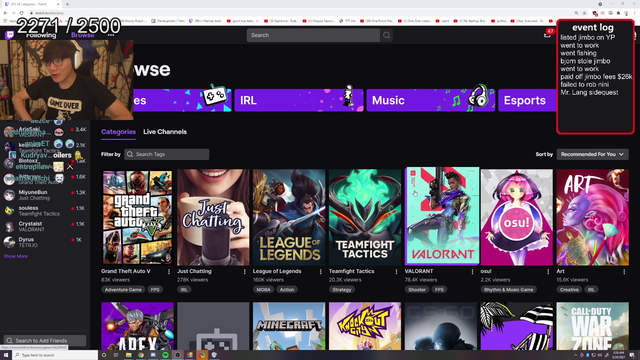Click the Shooter tag under VALORANT

tap(417, 290)
